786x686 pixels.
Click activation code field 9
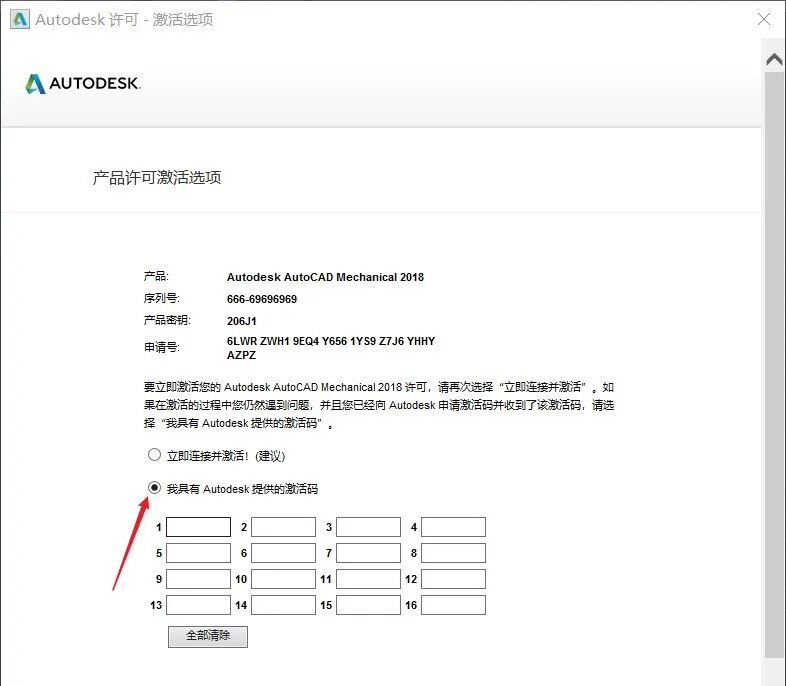click(199, 579)
